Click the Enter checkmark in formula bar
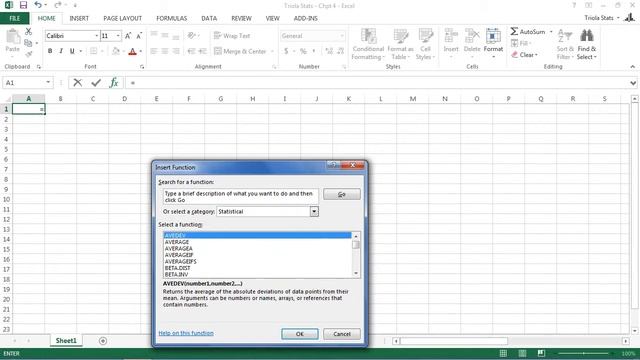 pyautogui.click(x=96, y=83)
